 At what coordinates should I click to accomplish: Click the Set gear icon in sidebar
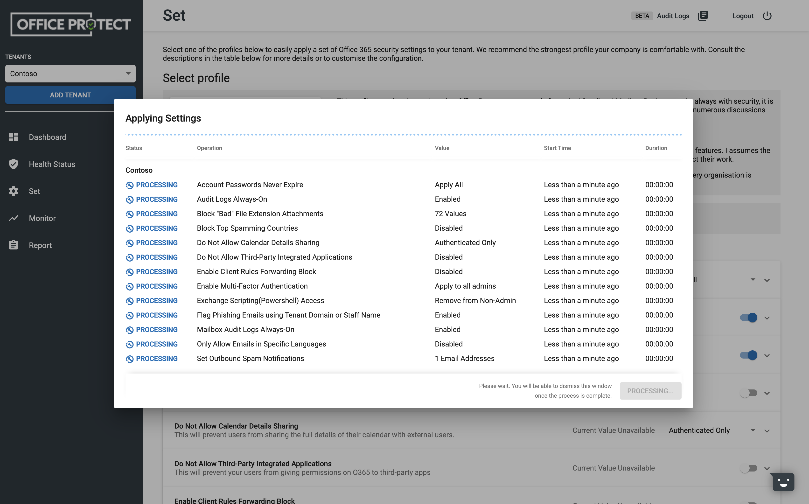click(x=14, y=191)
